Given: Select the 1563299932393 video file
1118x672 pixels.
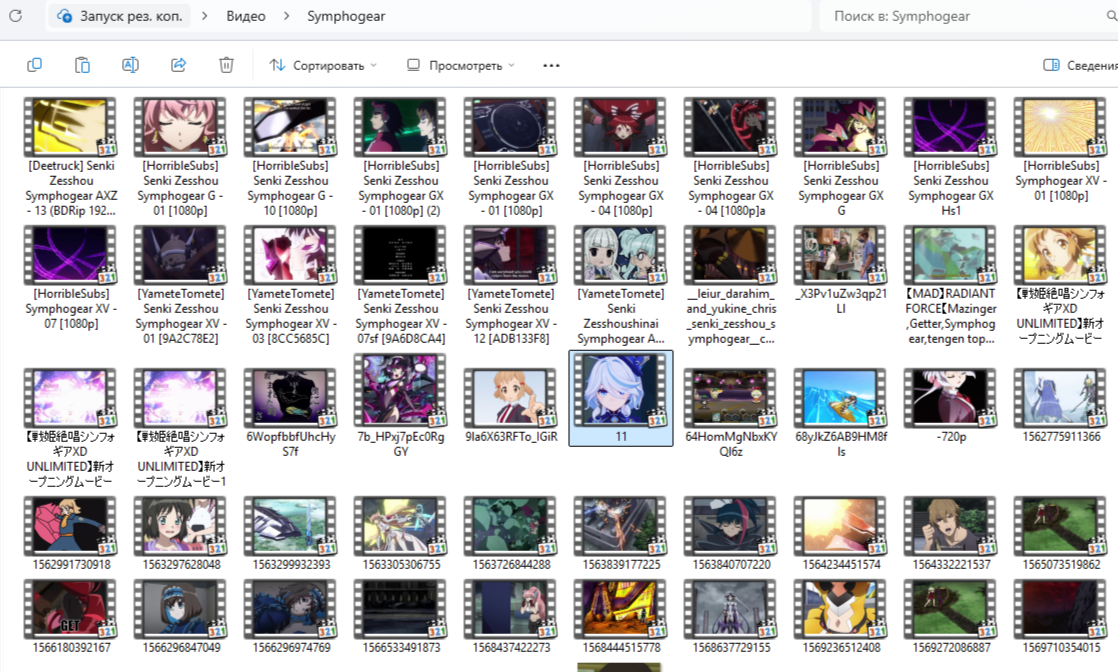Looking at the screenshot, I should (x=291, y=534).
